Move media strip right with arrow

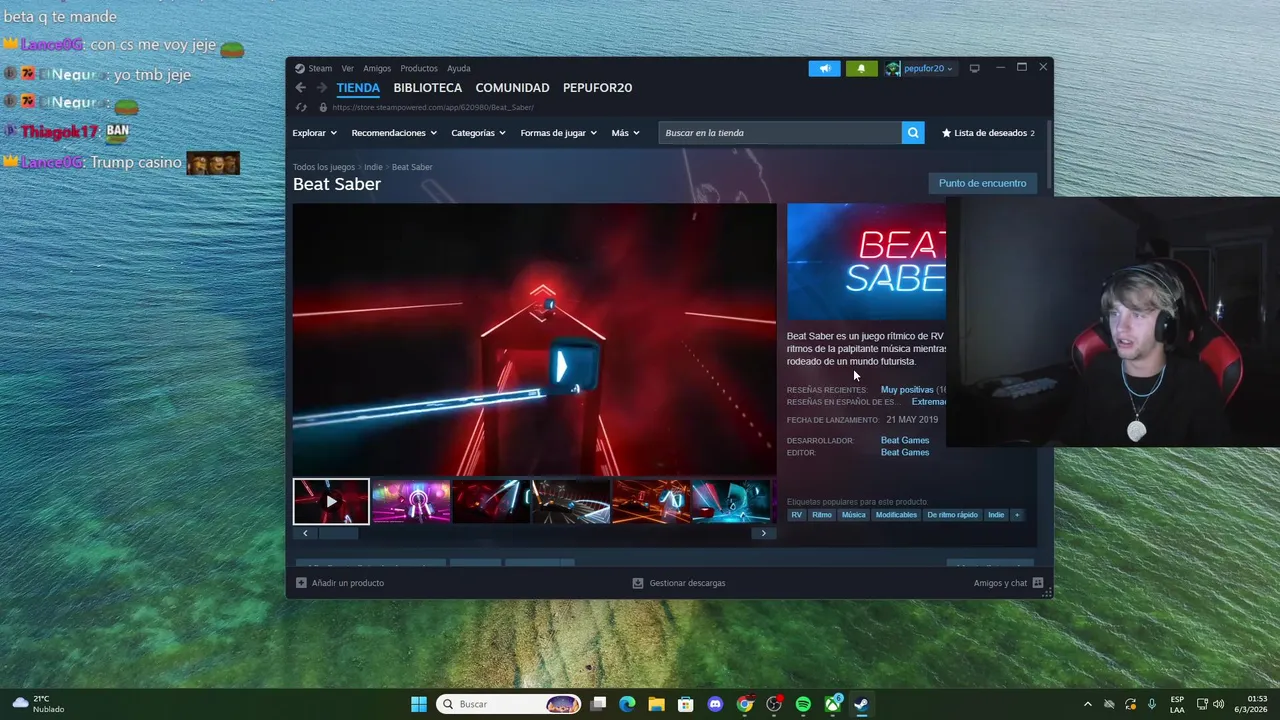pyautogui.click(x=763, y=533)
